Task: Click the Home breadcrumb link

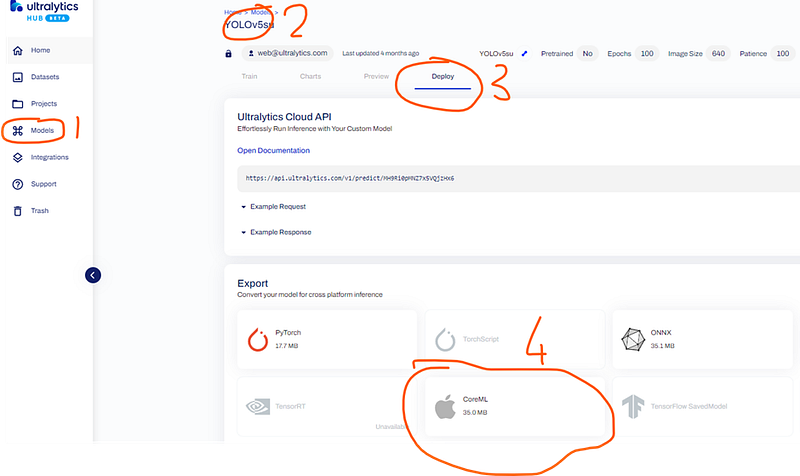Action: pos(233,12)
